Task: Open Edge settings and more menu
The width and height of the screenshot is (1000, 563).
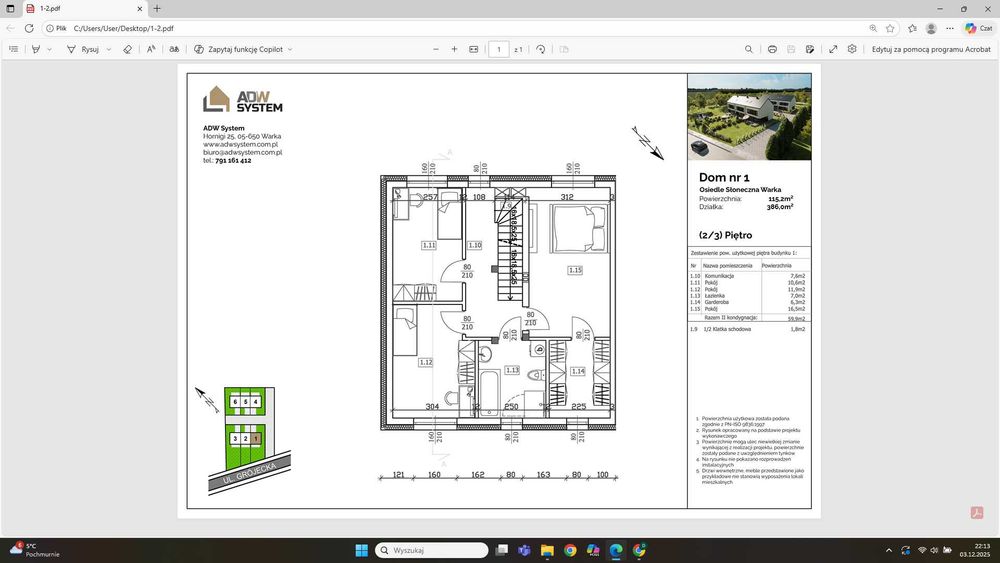Action: tap(950, 28)
